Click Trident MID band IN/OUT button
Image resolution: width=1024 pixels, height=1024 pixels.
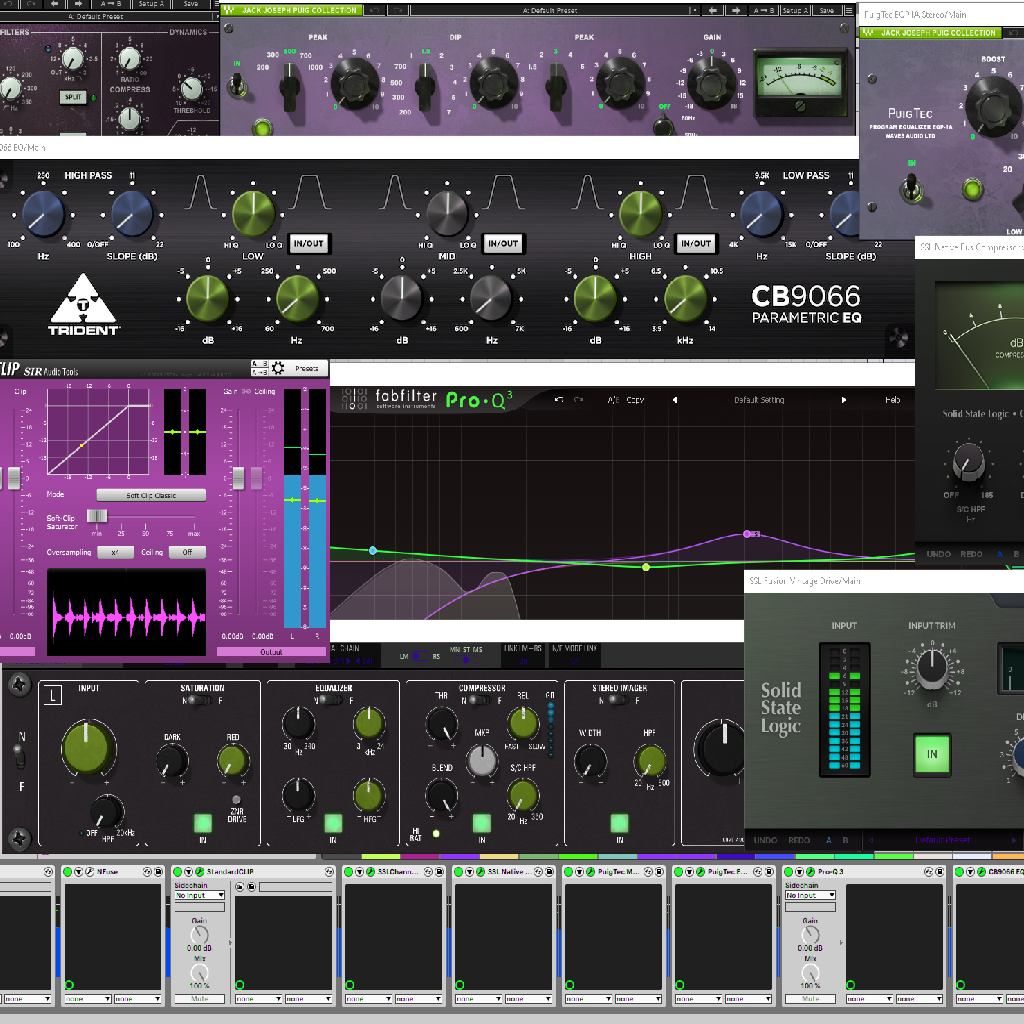coord(503,244)
